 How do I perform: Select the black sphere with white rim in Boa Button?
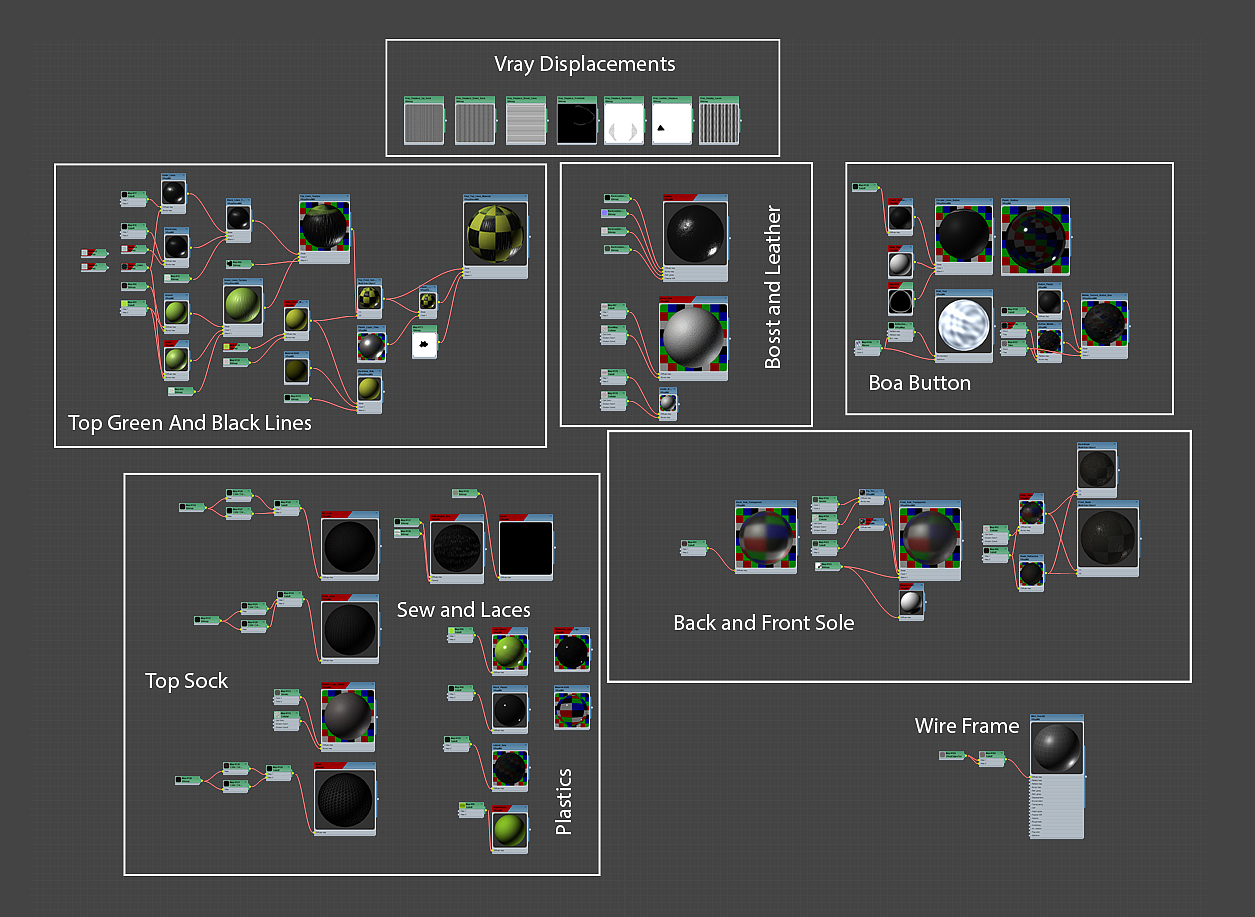[900, 298]
